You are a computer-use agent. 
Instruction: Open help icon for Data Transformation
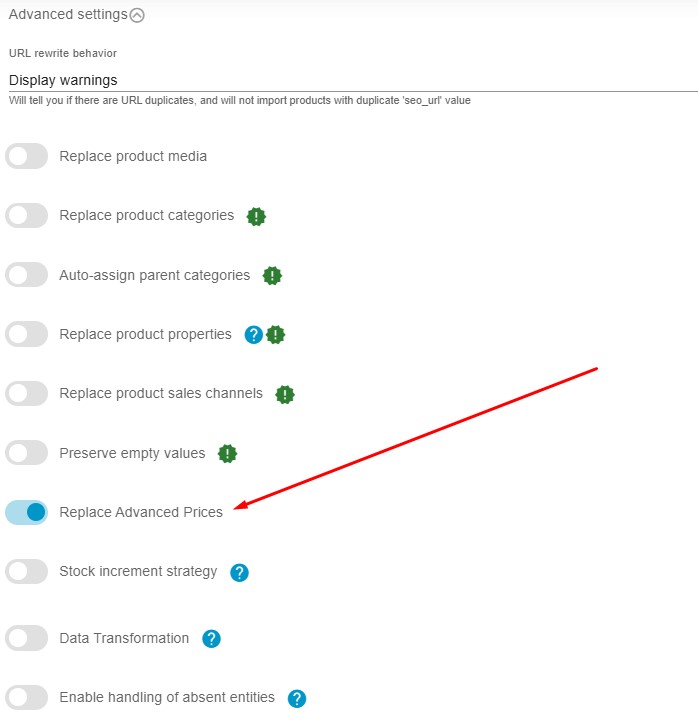coord(211,639)
